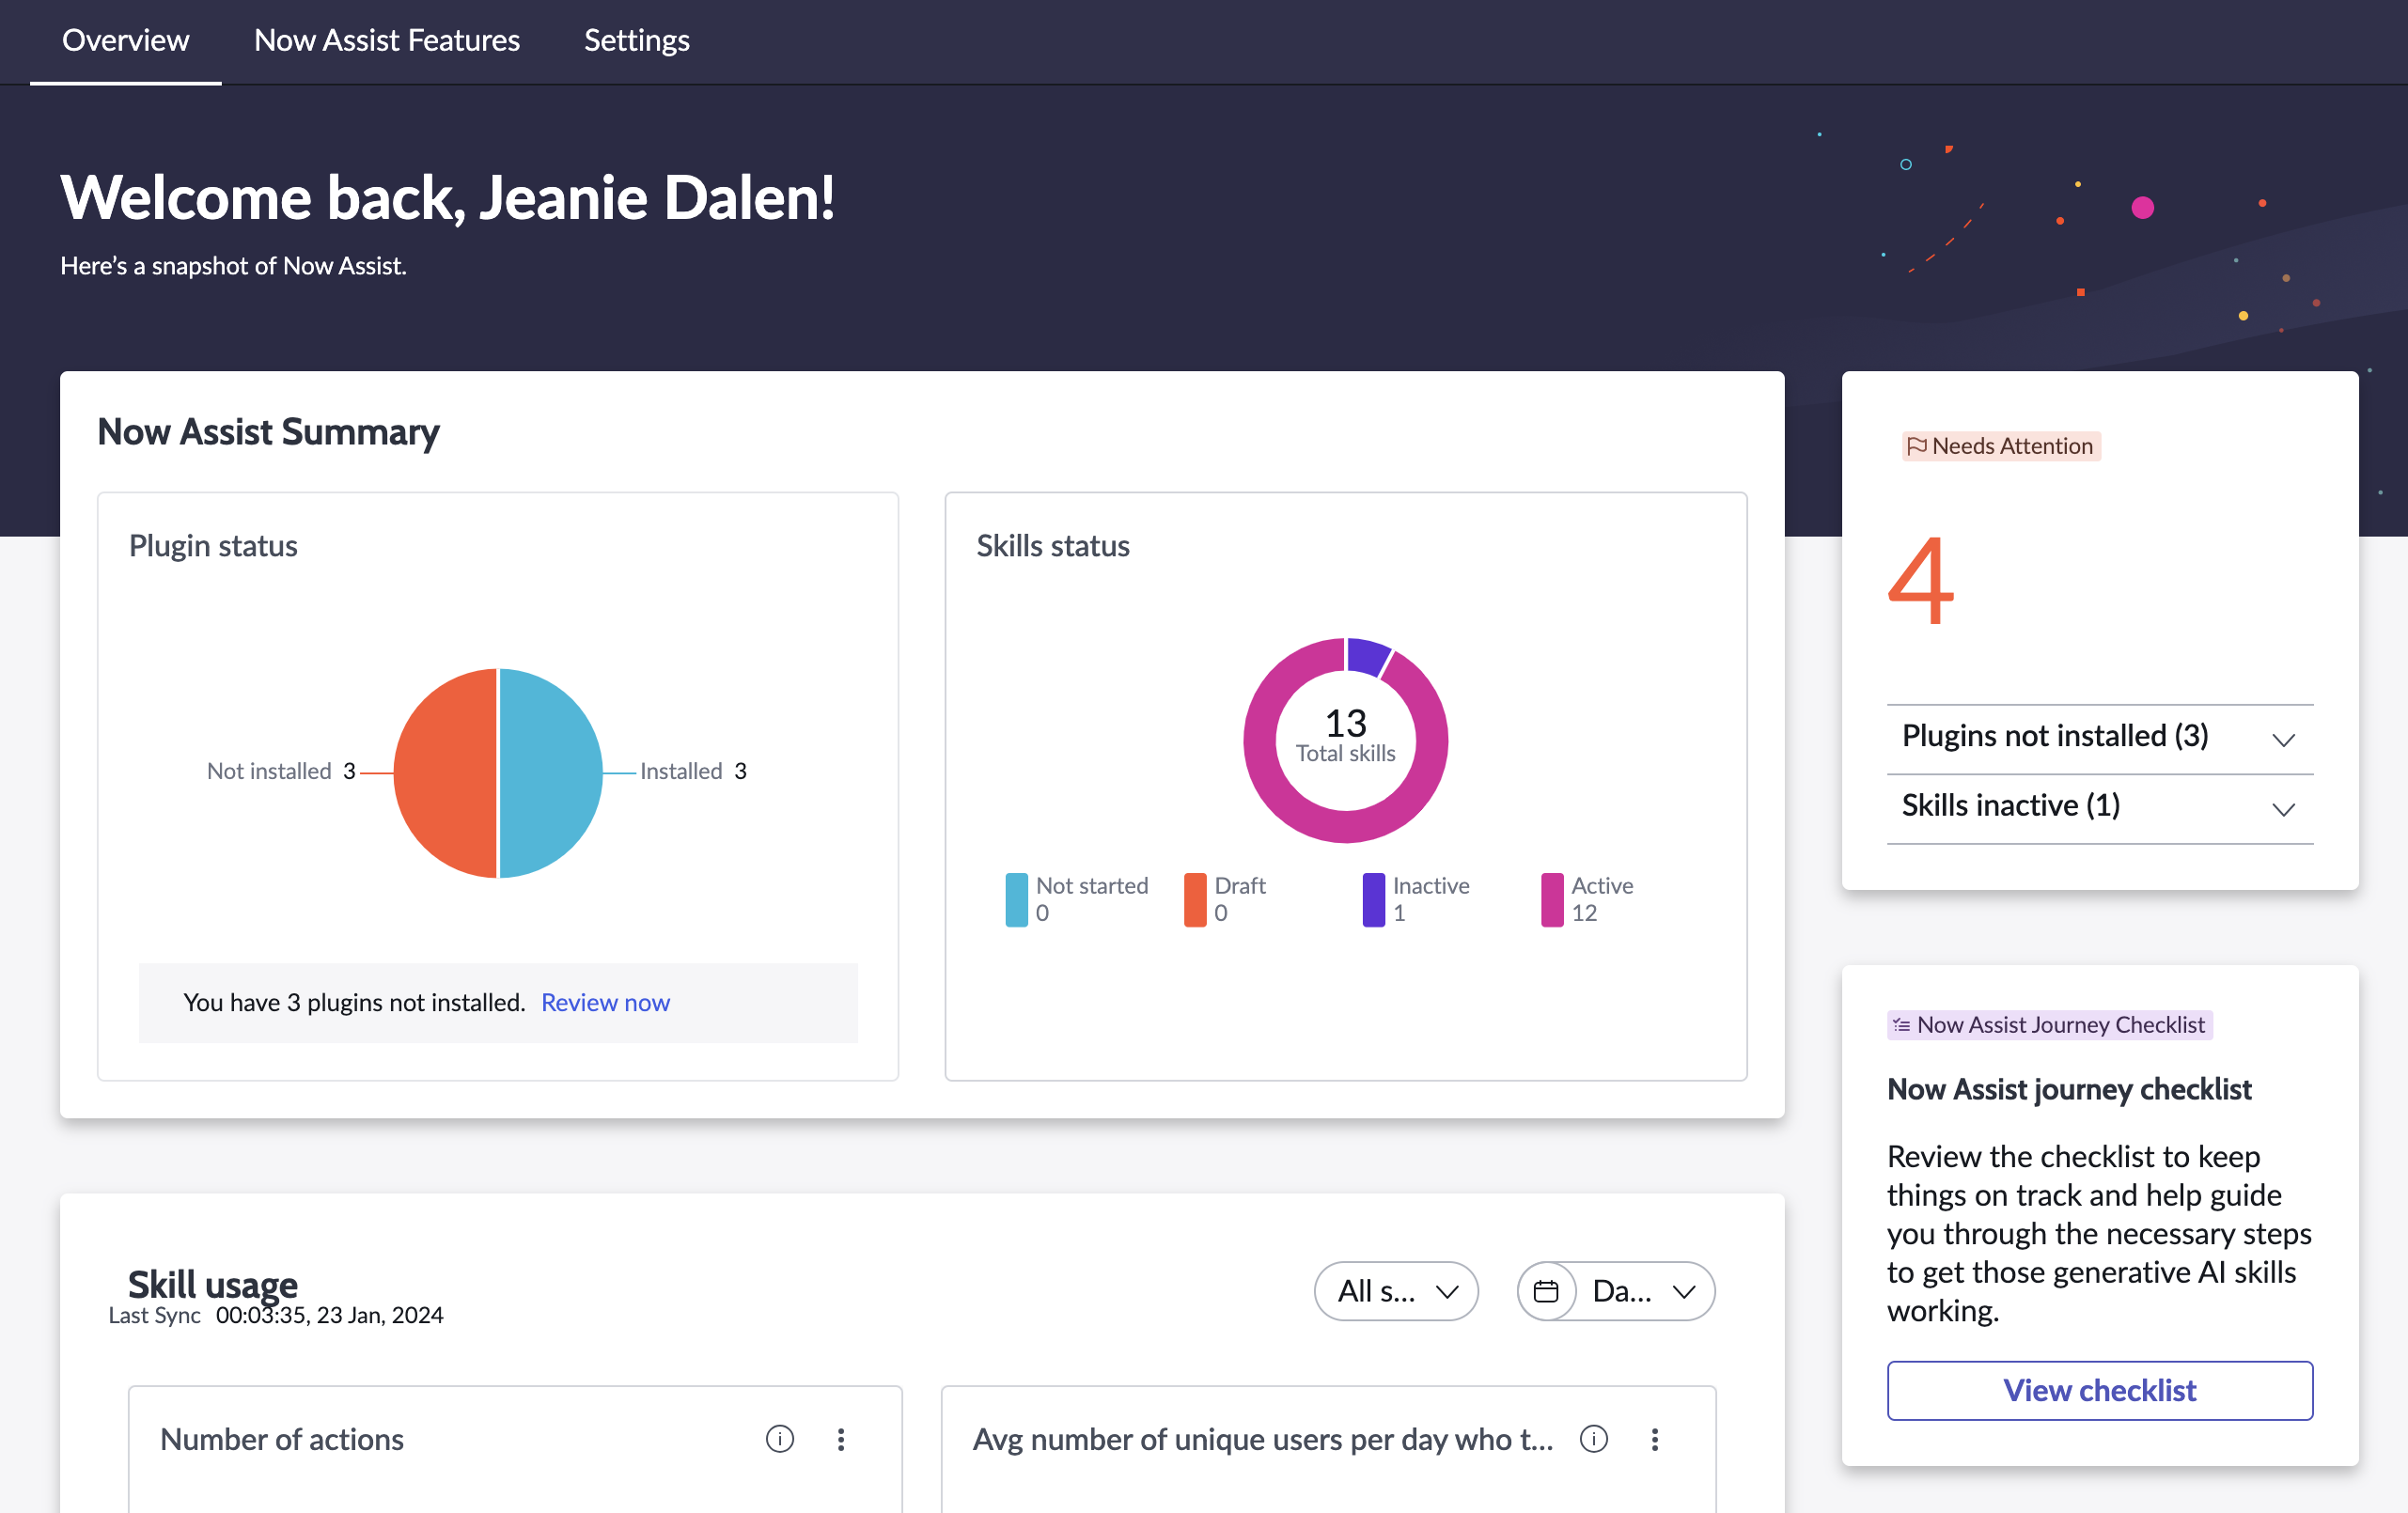Select the Draft legend color swatch
The height and width of the screenshot is (1513, 2408).
point(1195,900)
